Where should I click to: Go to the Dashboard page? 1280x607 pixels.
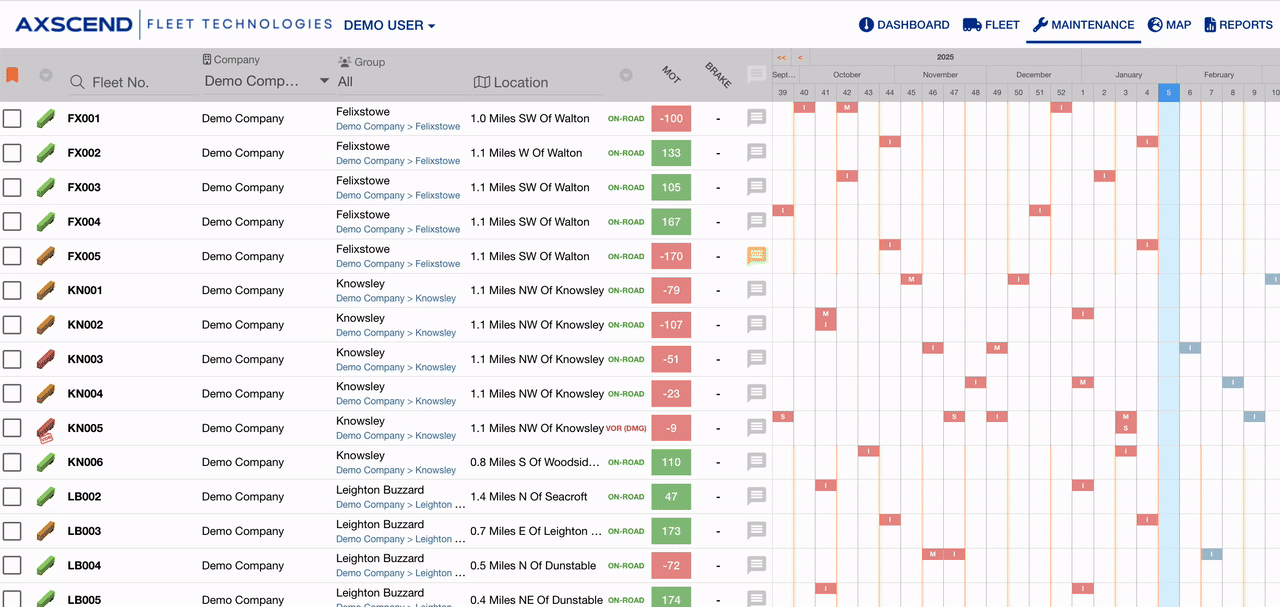[x=904, y=25]
